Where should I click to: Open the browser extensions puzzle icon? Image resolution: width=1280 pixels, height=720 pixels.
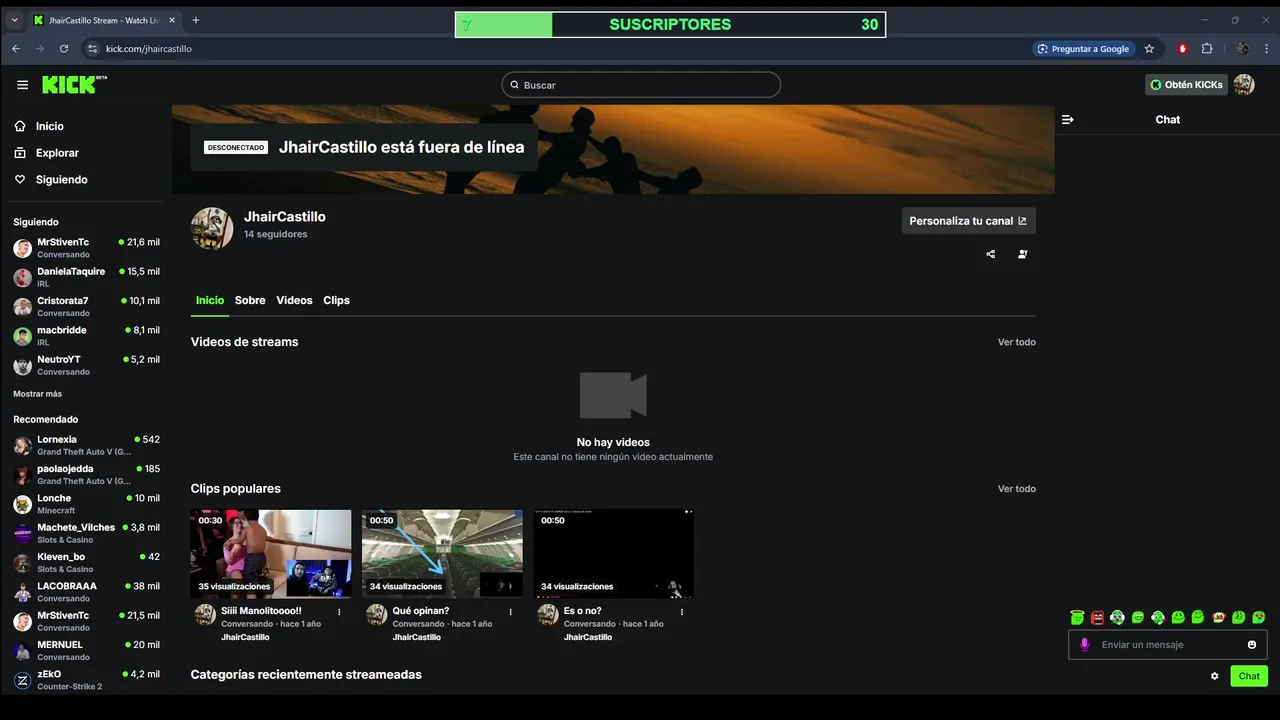point(1207,48)
